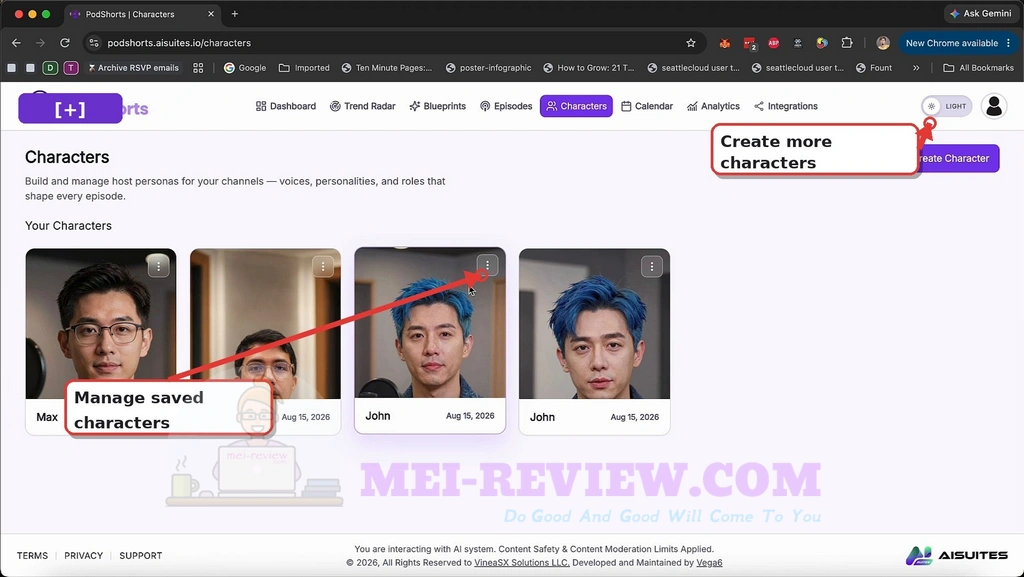Open the Extensions puzzle-piece menu

[x=847, y=43]
